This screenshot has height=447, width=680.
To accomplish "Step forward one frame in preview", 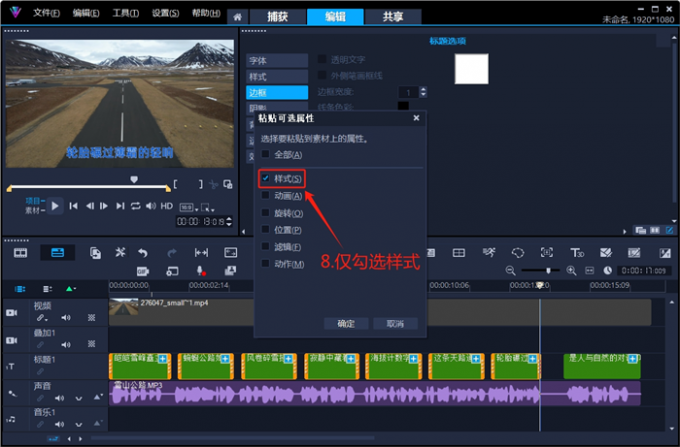I will (x=104, y=206).
